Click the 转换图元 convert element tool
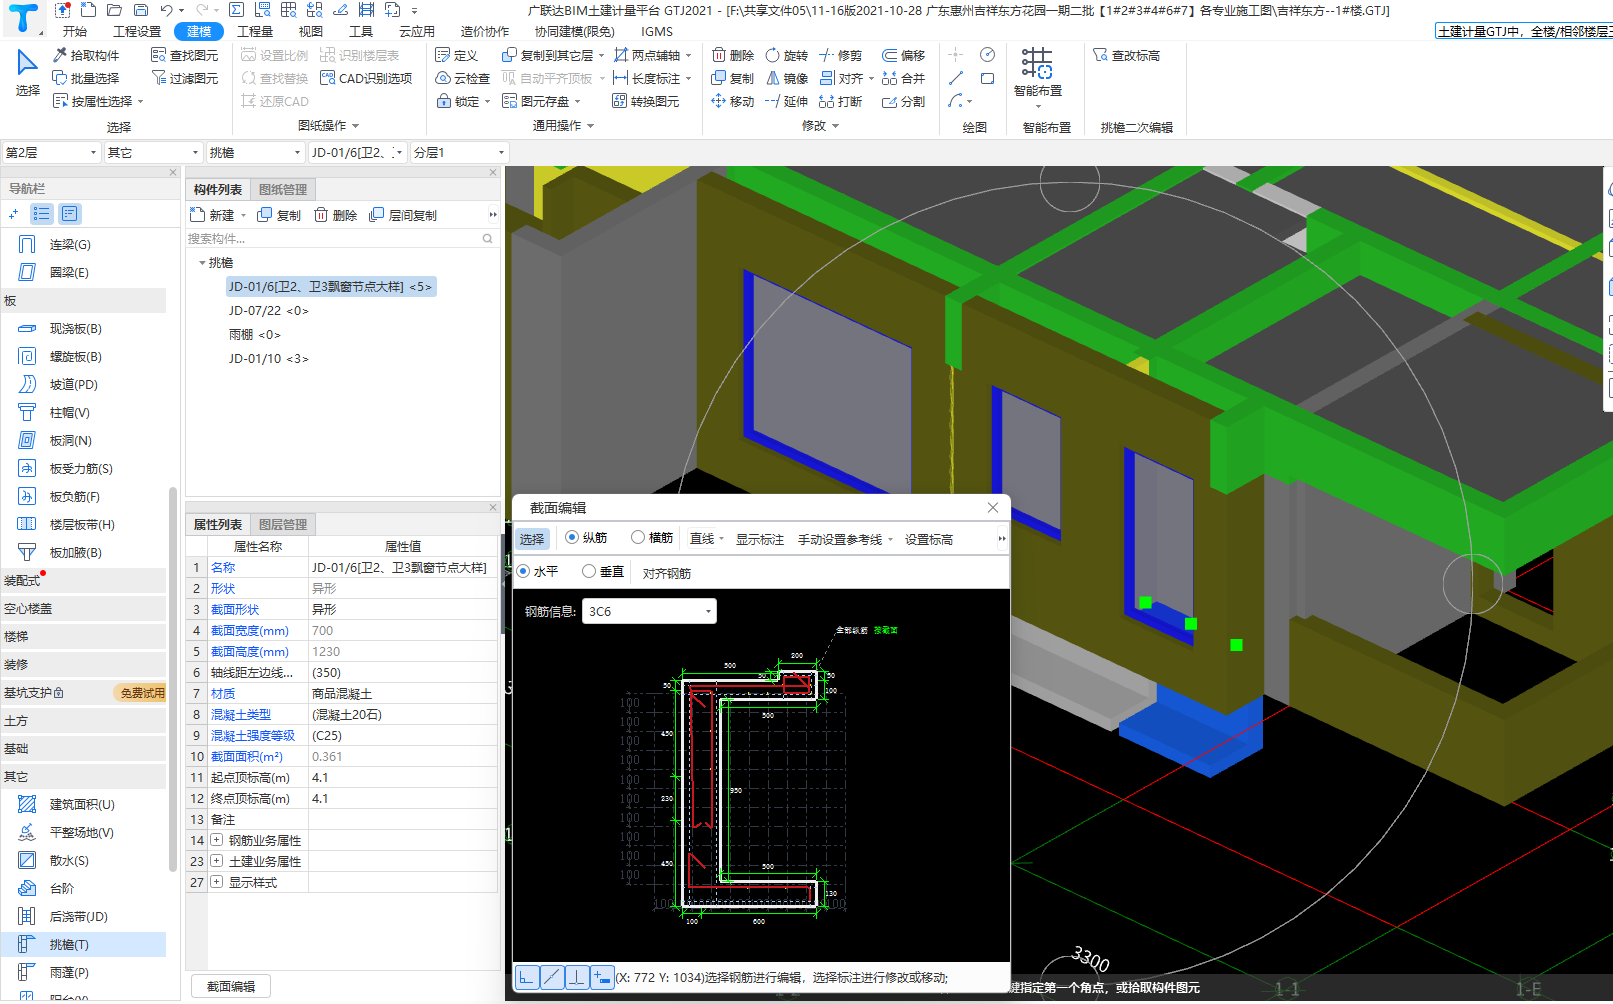This screenshot has width=1613, height=1004. (x=646, y=101)
